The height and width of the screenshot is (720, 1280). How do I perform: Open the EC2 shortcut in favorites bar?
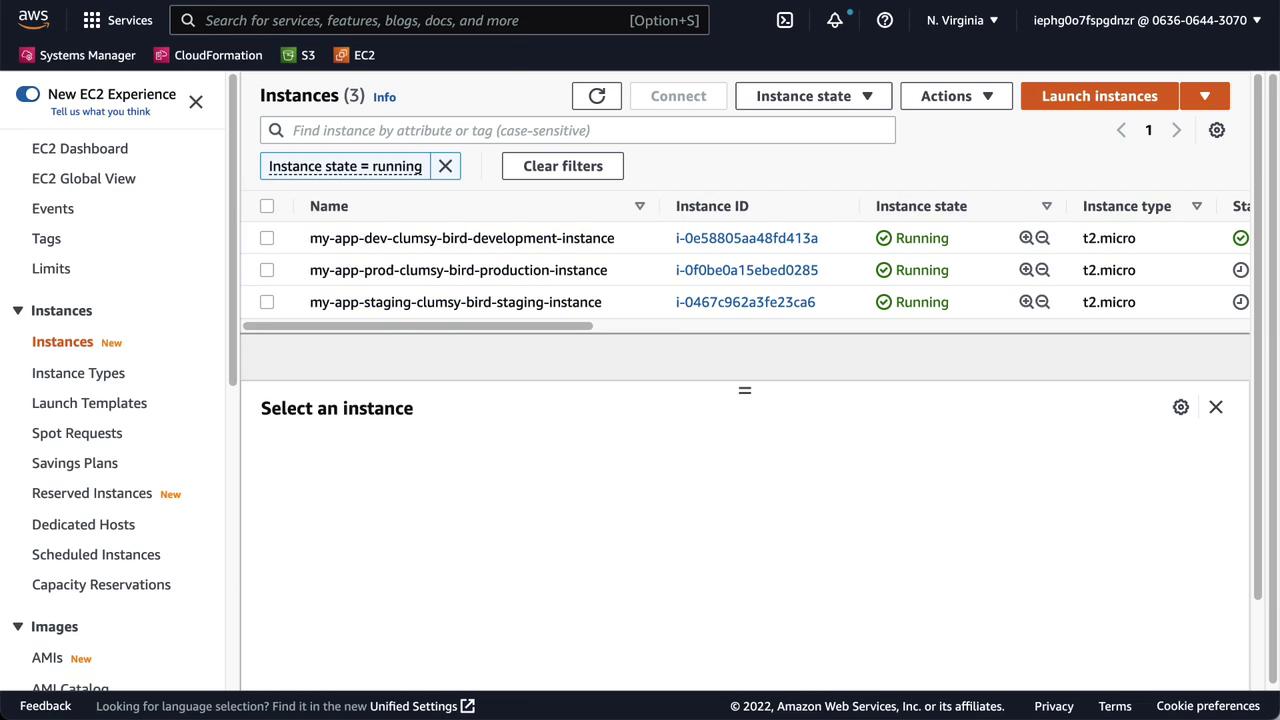(x=354, y=55)
